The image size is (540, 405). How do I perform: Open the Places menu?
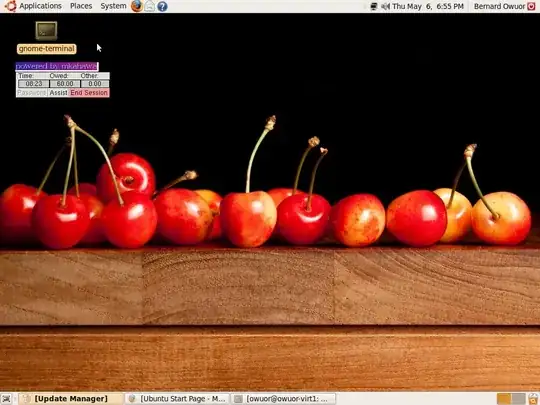(x=81, y=6)
